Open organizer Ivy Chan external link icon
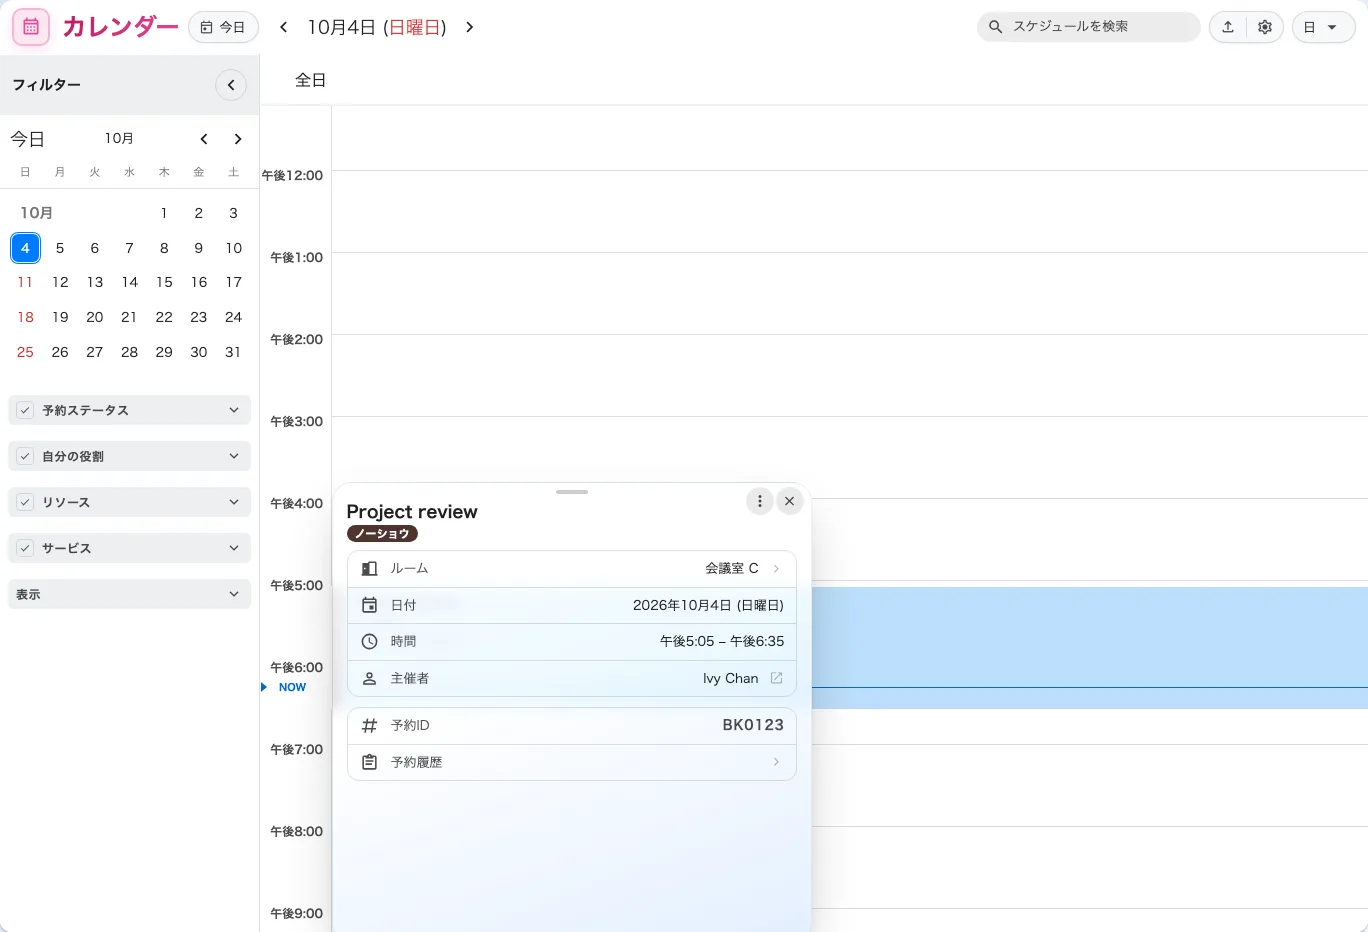Viewport: 1368px width, 932px height. click(776, 678)
